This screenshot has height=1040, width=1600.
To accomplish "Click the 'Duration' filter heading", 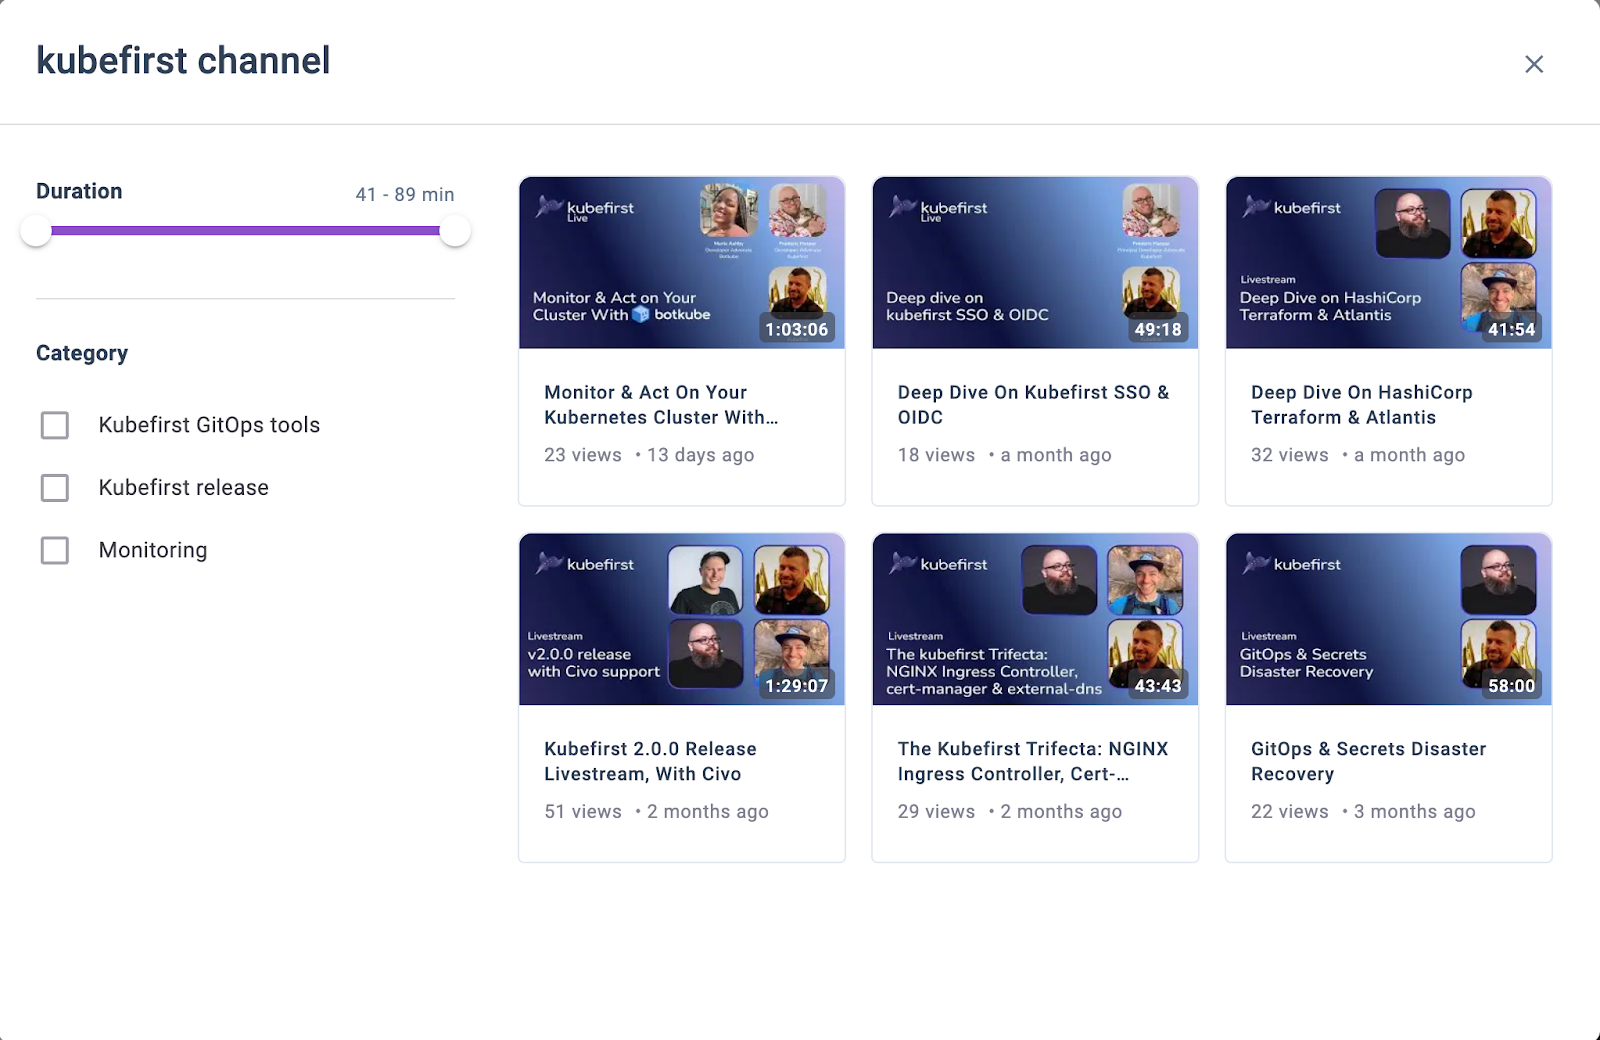I will [x=79, y=191].
